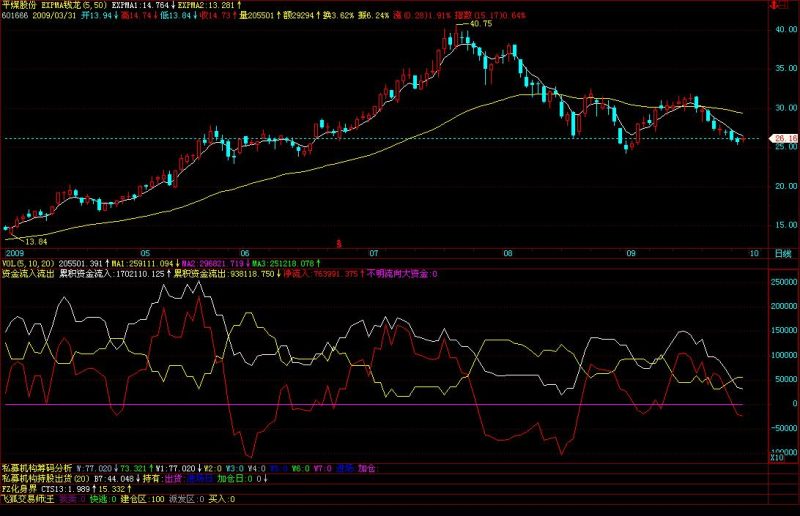The height and width of the screenshot is (516, 800).
Task: Click the 平煤股份 stock name
Action: point(19,5)
